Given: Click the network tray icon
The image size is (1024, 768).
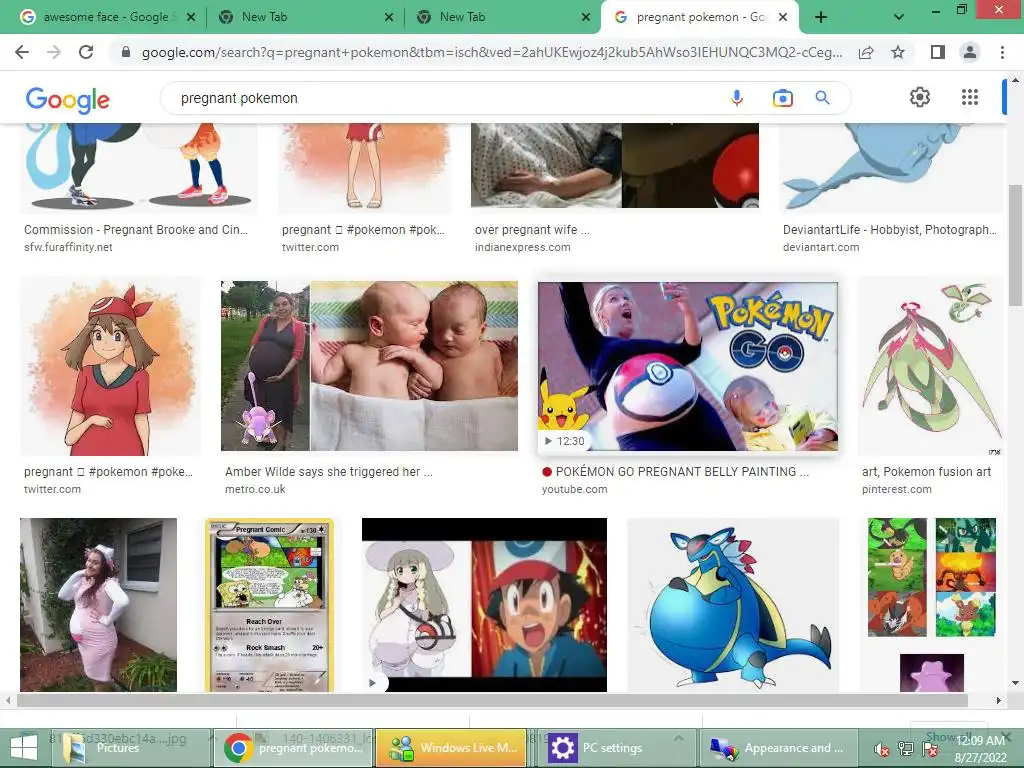Looking at the screenshot, I should click(906, 749).
